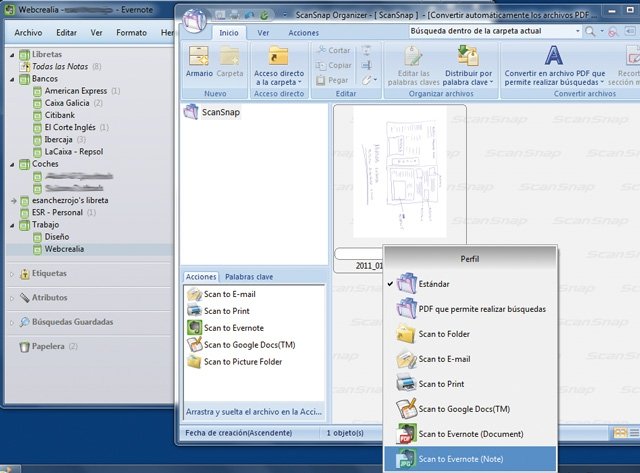
Task: Click the Scan to E-mail action
Action: tap(222, 294)
